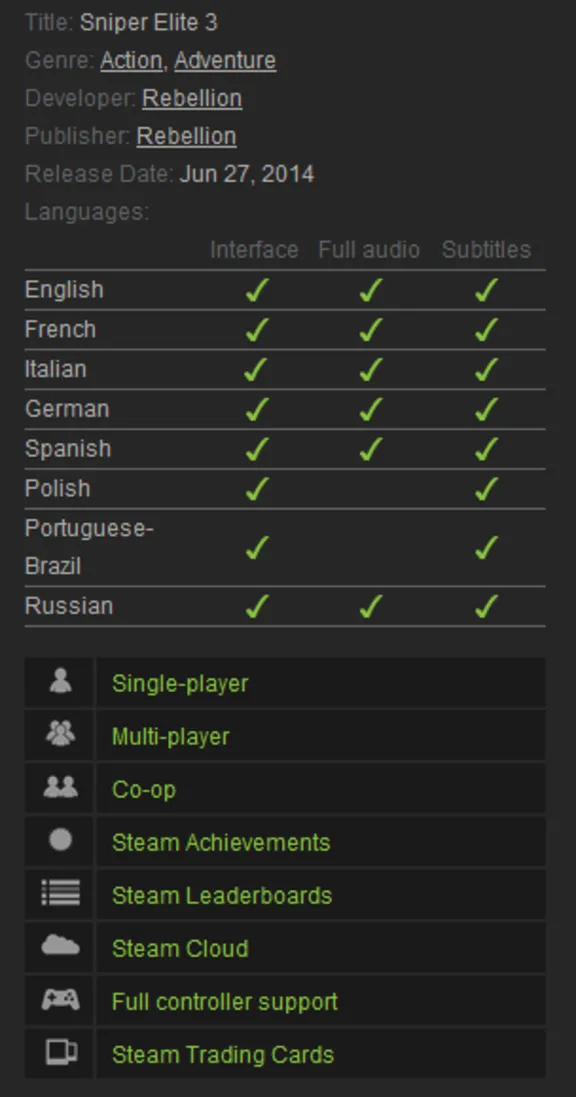Click the Multi-player group icon
The image size is (576, 1097).
[58, 736]
